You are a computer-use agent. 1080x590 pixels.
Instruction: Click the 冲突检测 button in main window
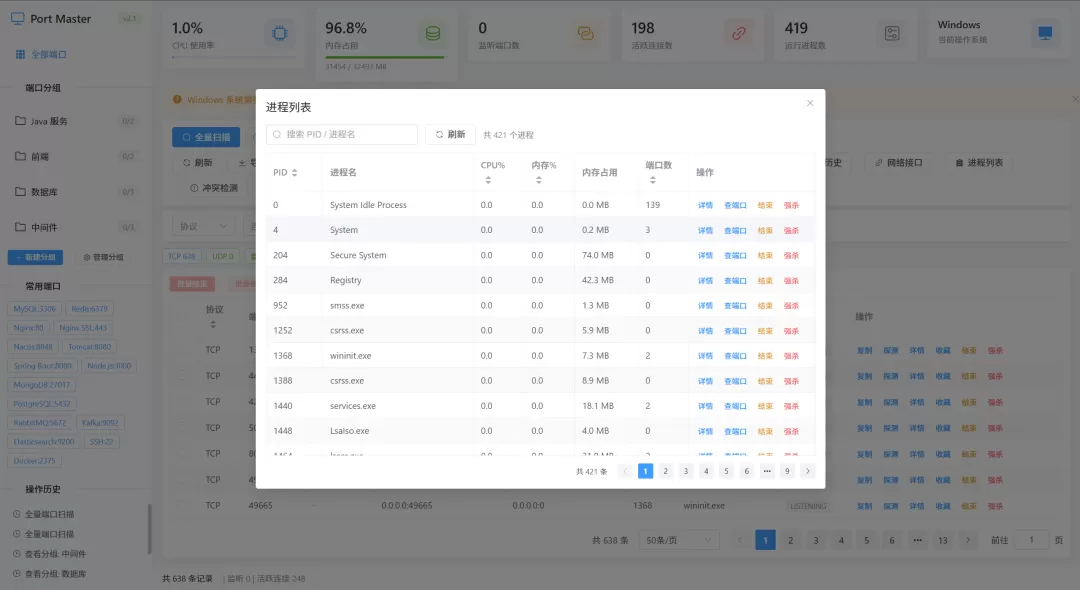point(214,188)
